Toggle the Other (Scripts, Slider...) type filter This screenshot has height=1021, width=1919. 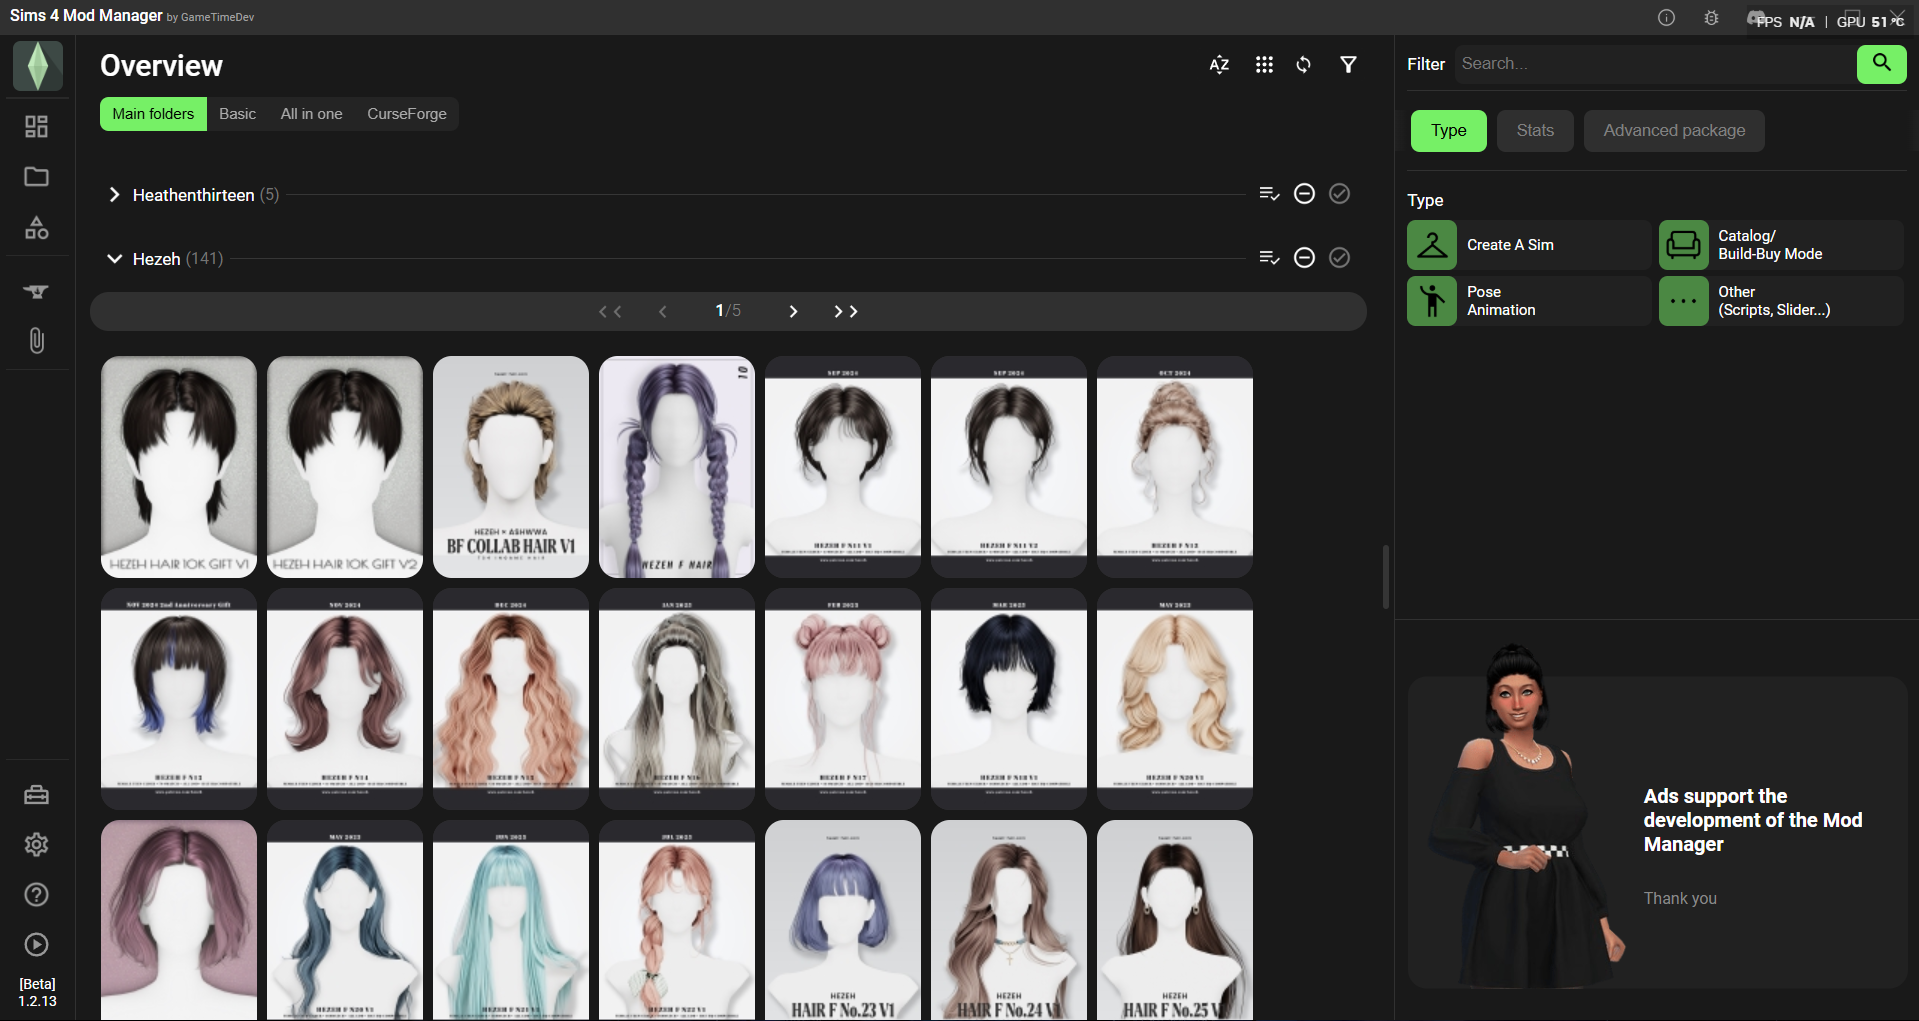pyautogui.click(x=1781, y=301)
